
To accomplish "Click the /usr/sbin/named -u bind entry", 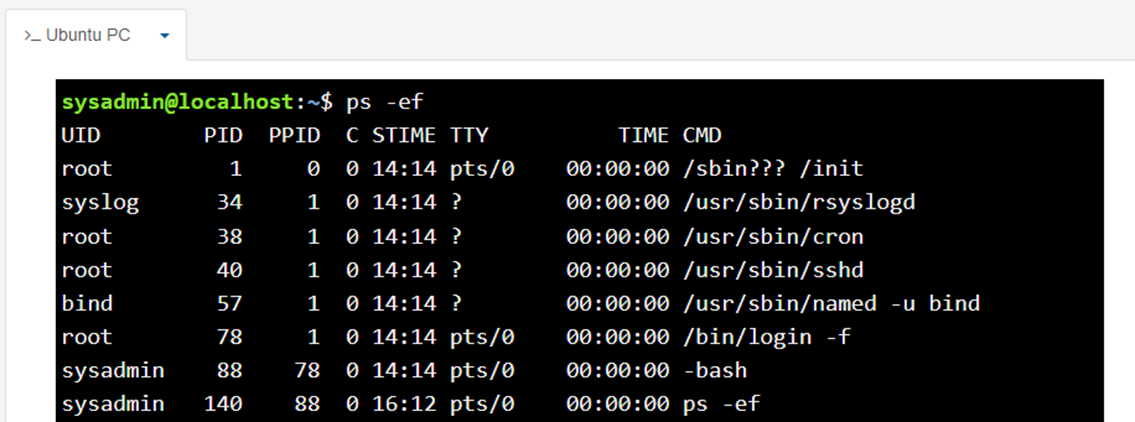I will pyautogui.click(x=831, y=303).
